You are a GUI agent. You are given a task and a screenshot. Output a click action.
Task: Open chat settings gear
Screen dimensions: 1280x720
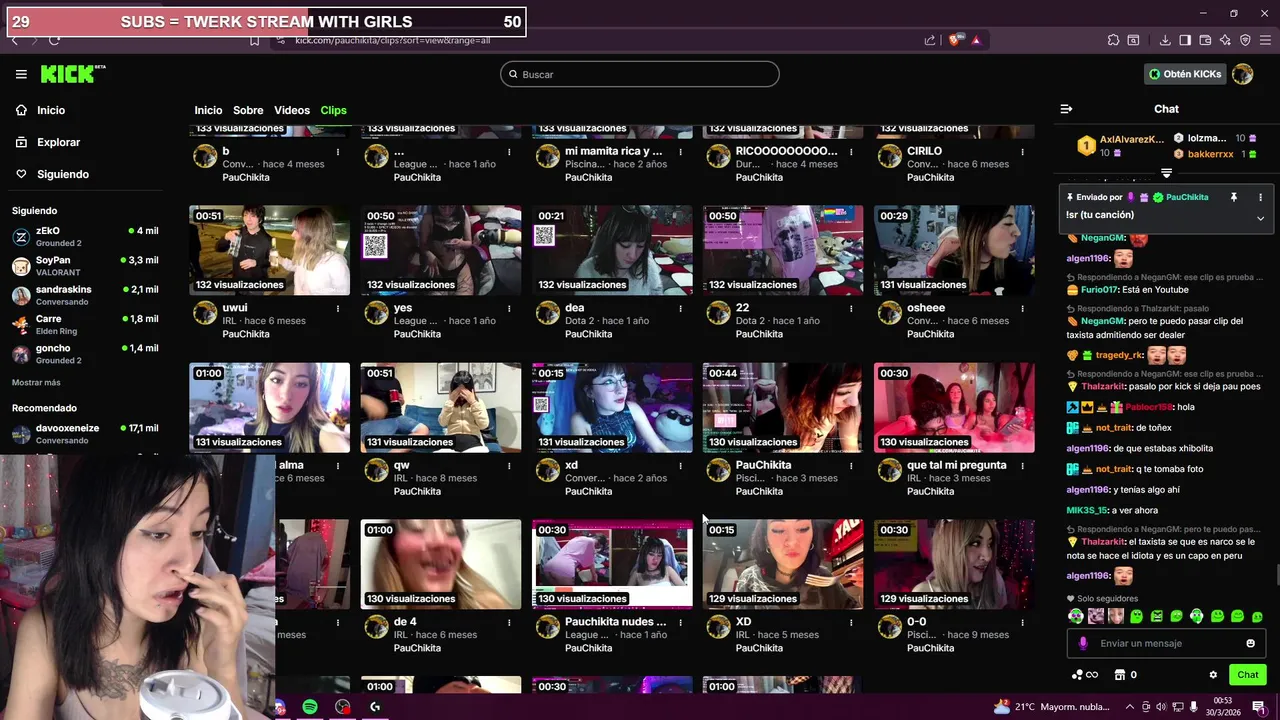coord(1213,675)
